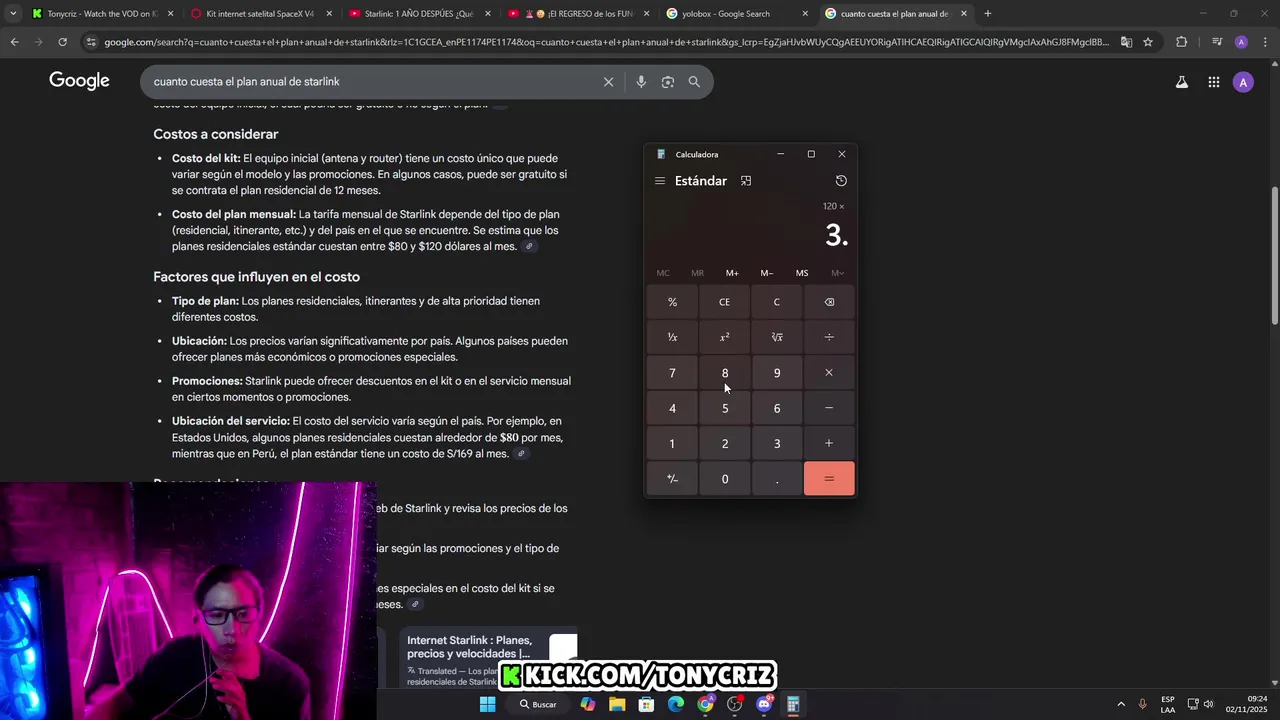Open Google Search Labs flask icon
Viewport: 1280px width, 720px height.
[x=1182, y=82]
